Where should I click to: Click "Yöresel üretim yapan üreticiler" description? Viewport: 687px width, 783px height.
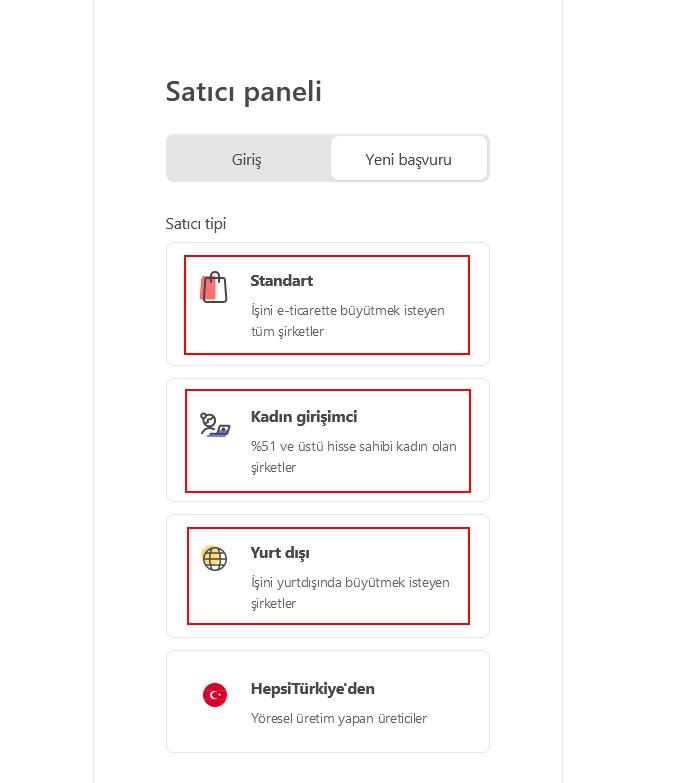(x=338, y=718)
